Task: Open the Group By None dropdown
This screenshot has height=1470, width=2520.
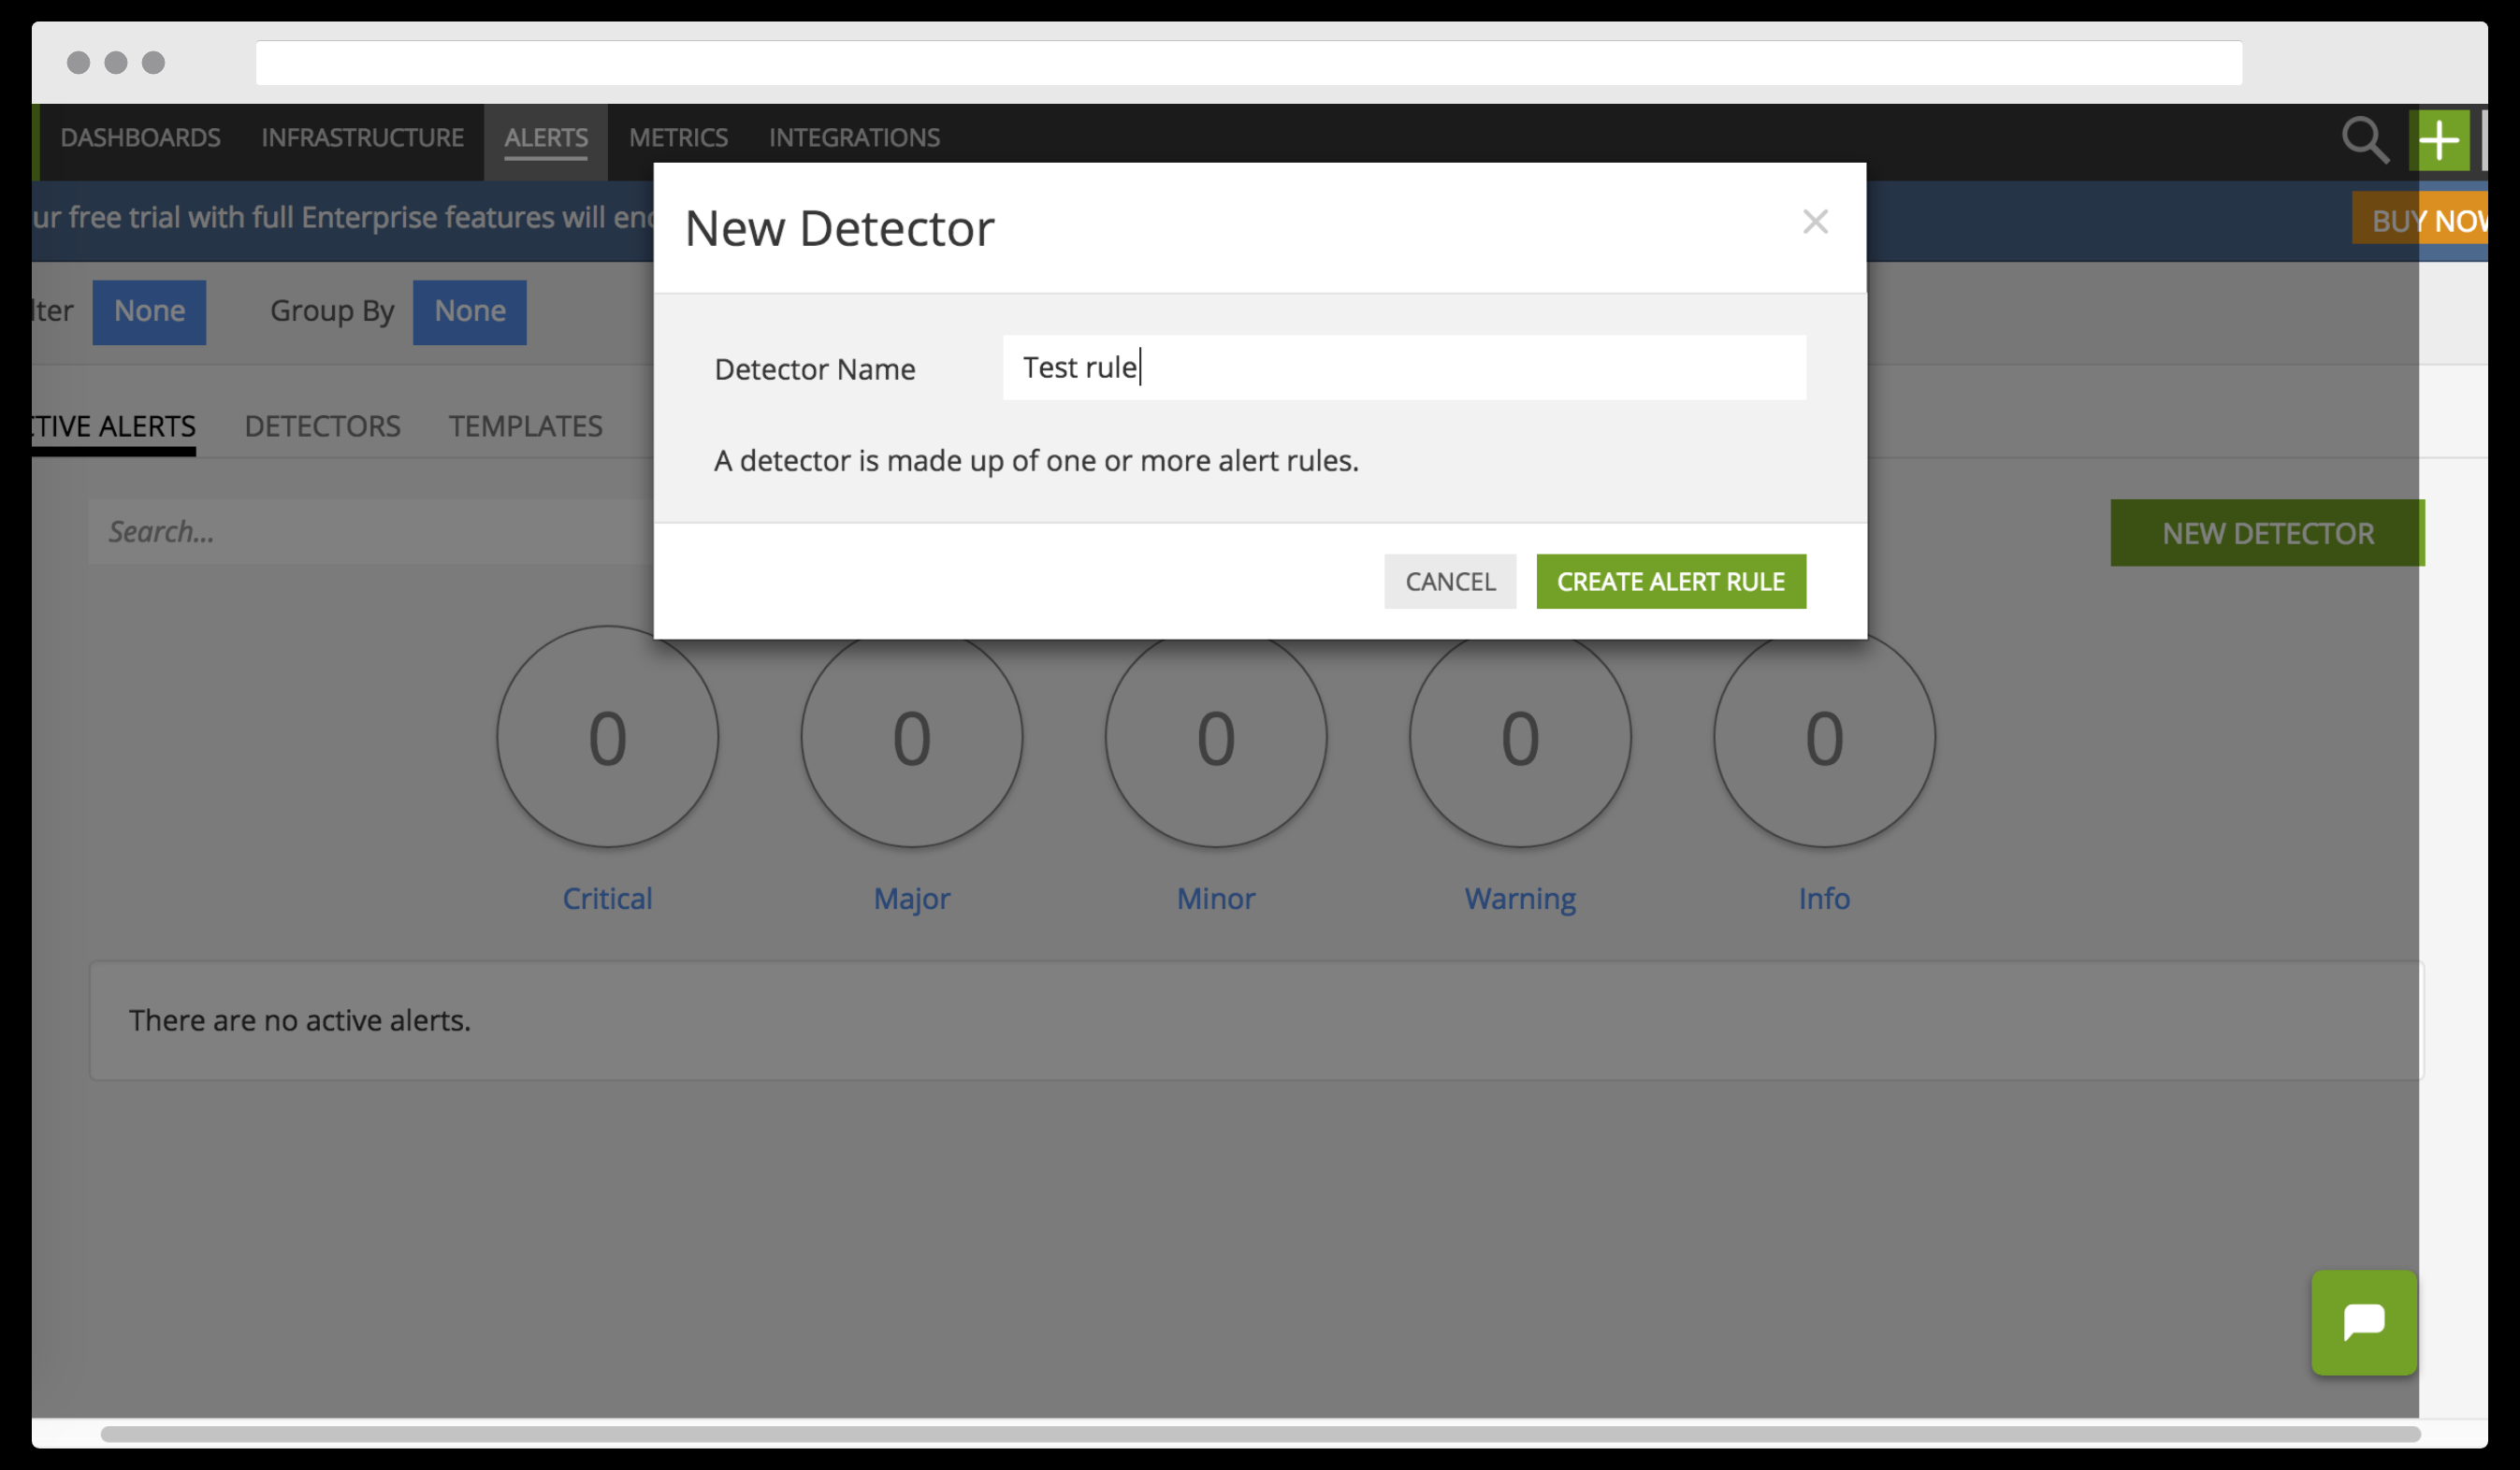Action: 469,311
